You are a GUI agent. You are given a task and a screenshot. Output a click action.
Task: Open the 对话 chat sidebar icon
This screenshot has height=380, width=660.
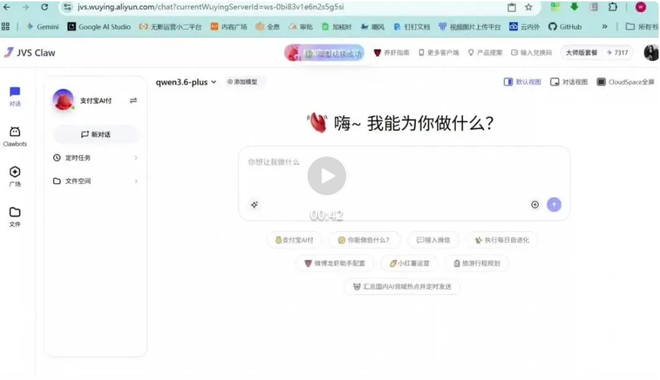point(15,96)
